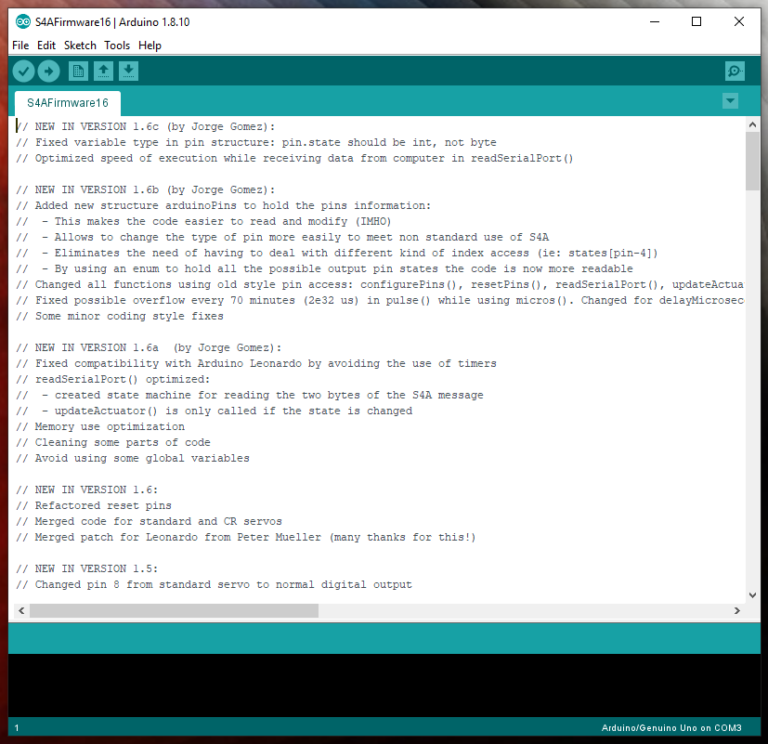Create a new sketch with New icon
Image resolution: width=768 pixels, height=744 pixels.
tap(78, 71)
